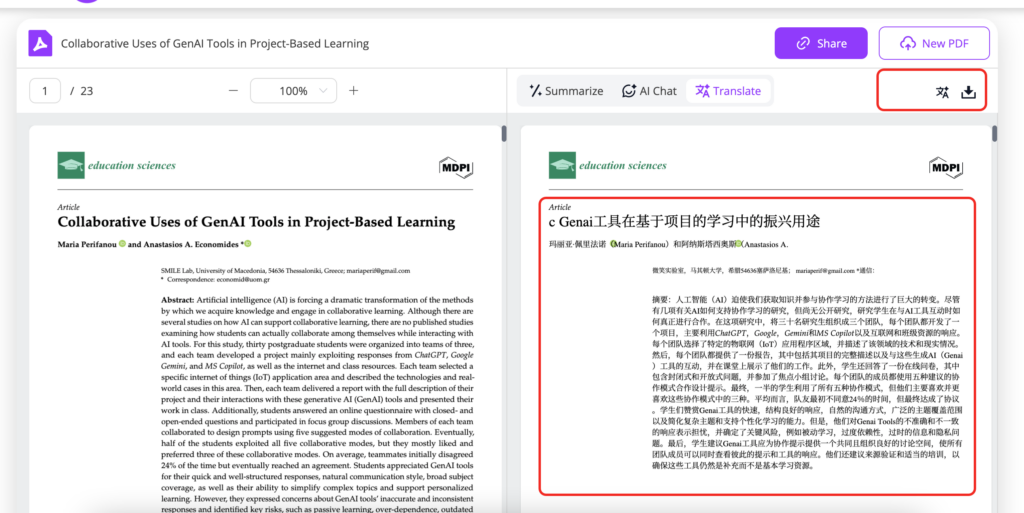This screenshot has height=513, width=1024.
Task: Click the New PDF upload button
Action: (x=934, y=43)
